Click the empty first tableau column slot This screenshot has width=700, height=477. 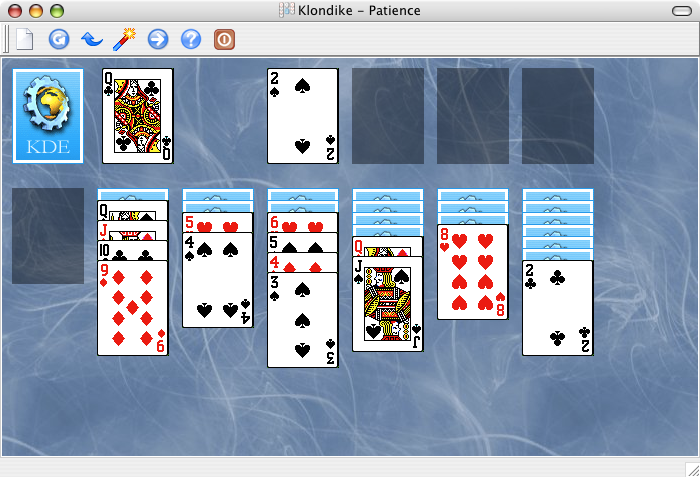pyautogui.click(x=48, y=236)
